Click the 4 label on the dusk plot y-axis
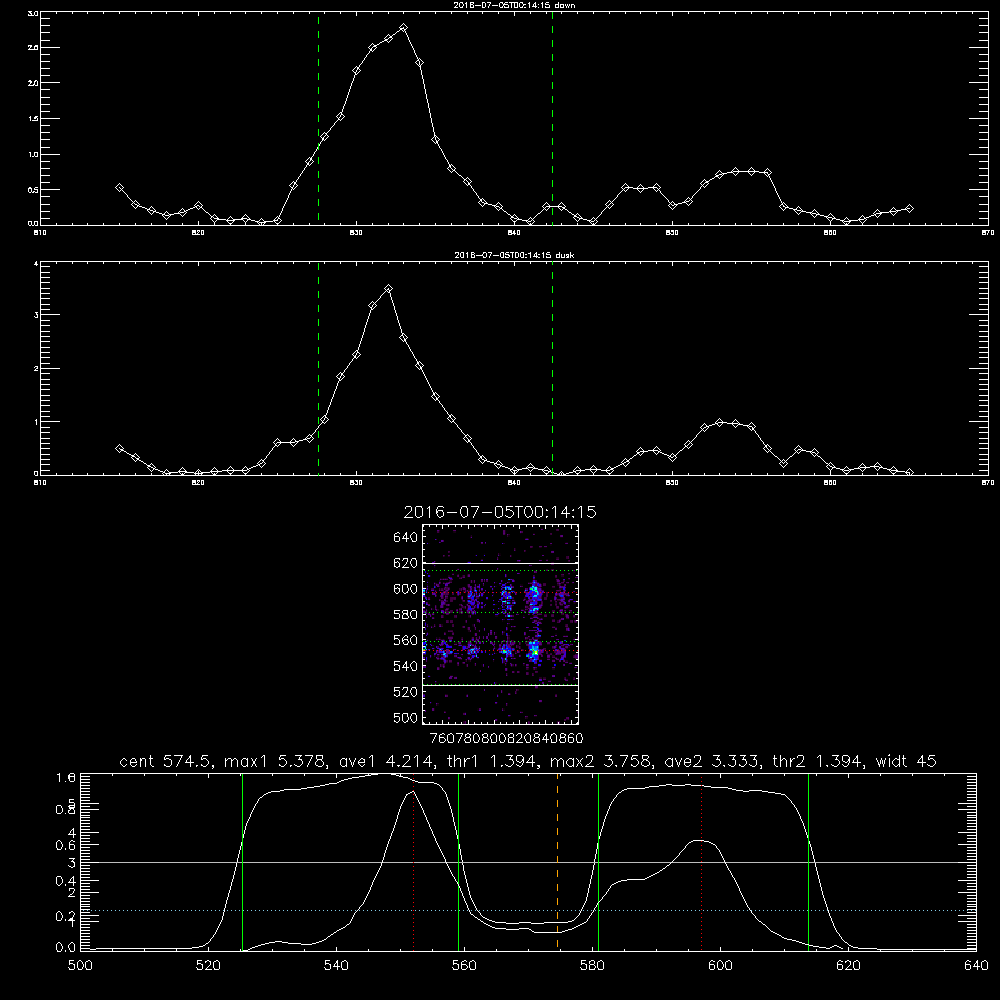1000x1000 pixels. pos(36,263)
